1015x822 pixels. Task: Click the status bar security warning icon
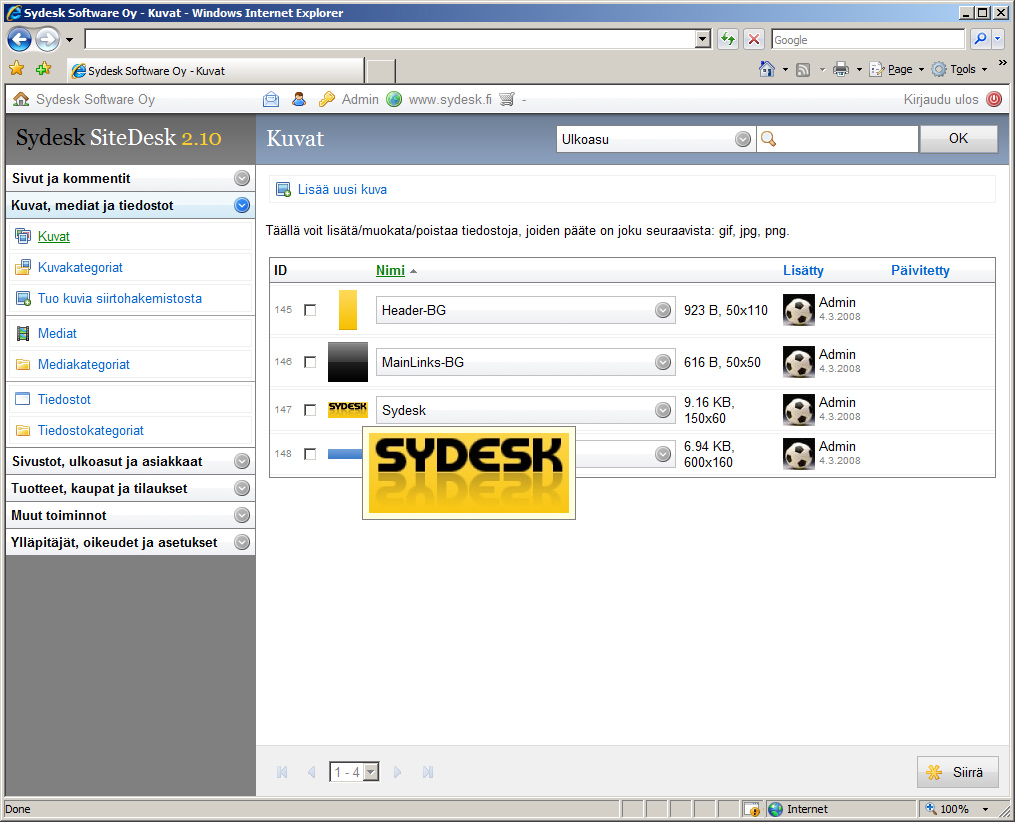752,809
